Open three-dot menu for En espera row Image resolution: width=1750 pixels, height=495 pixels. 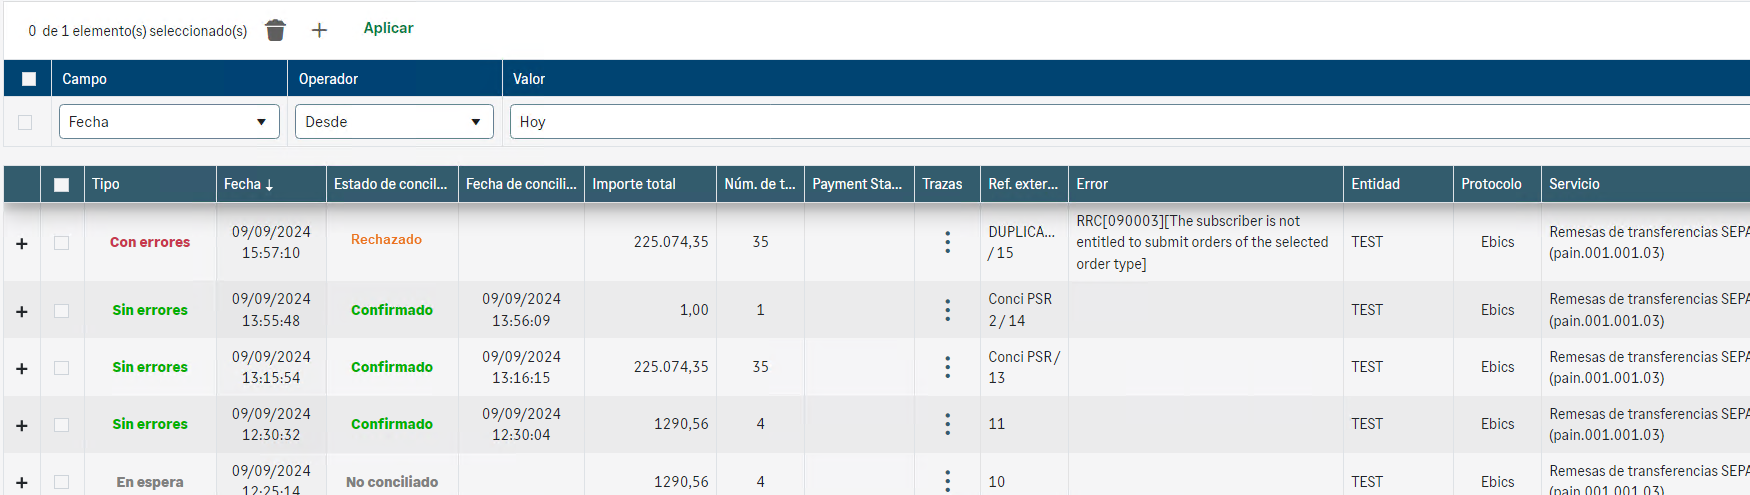(947, 481)
